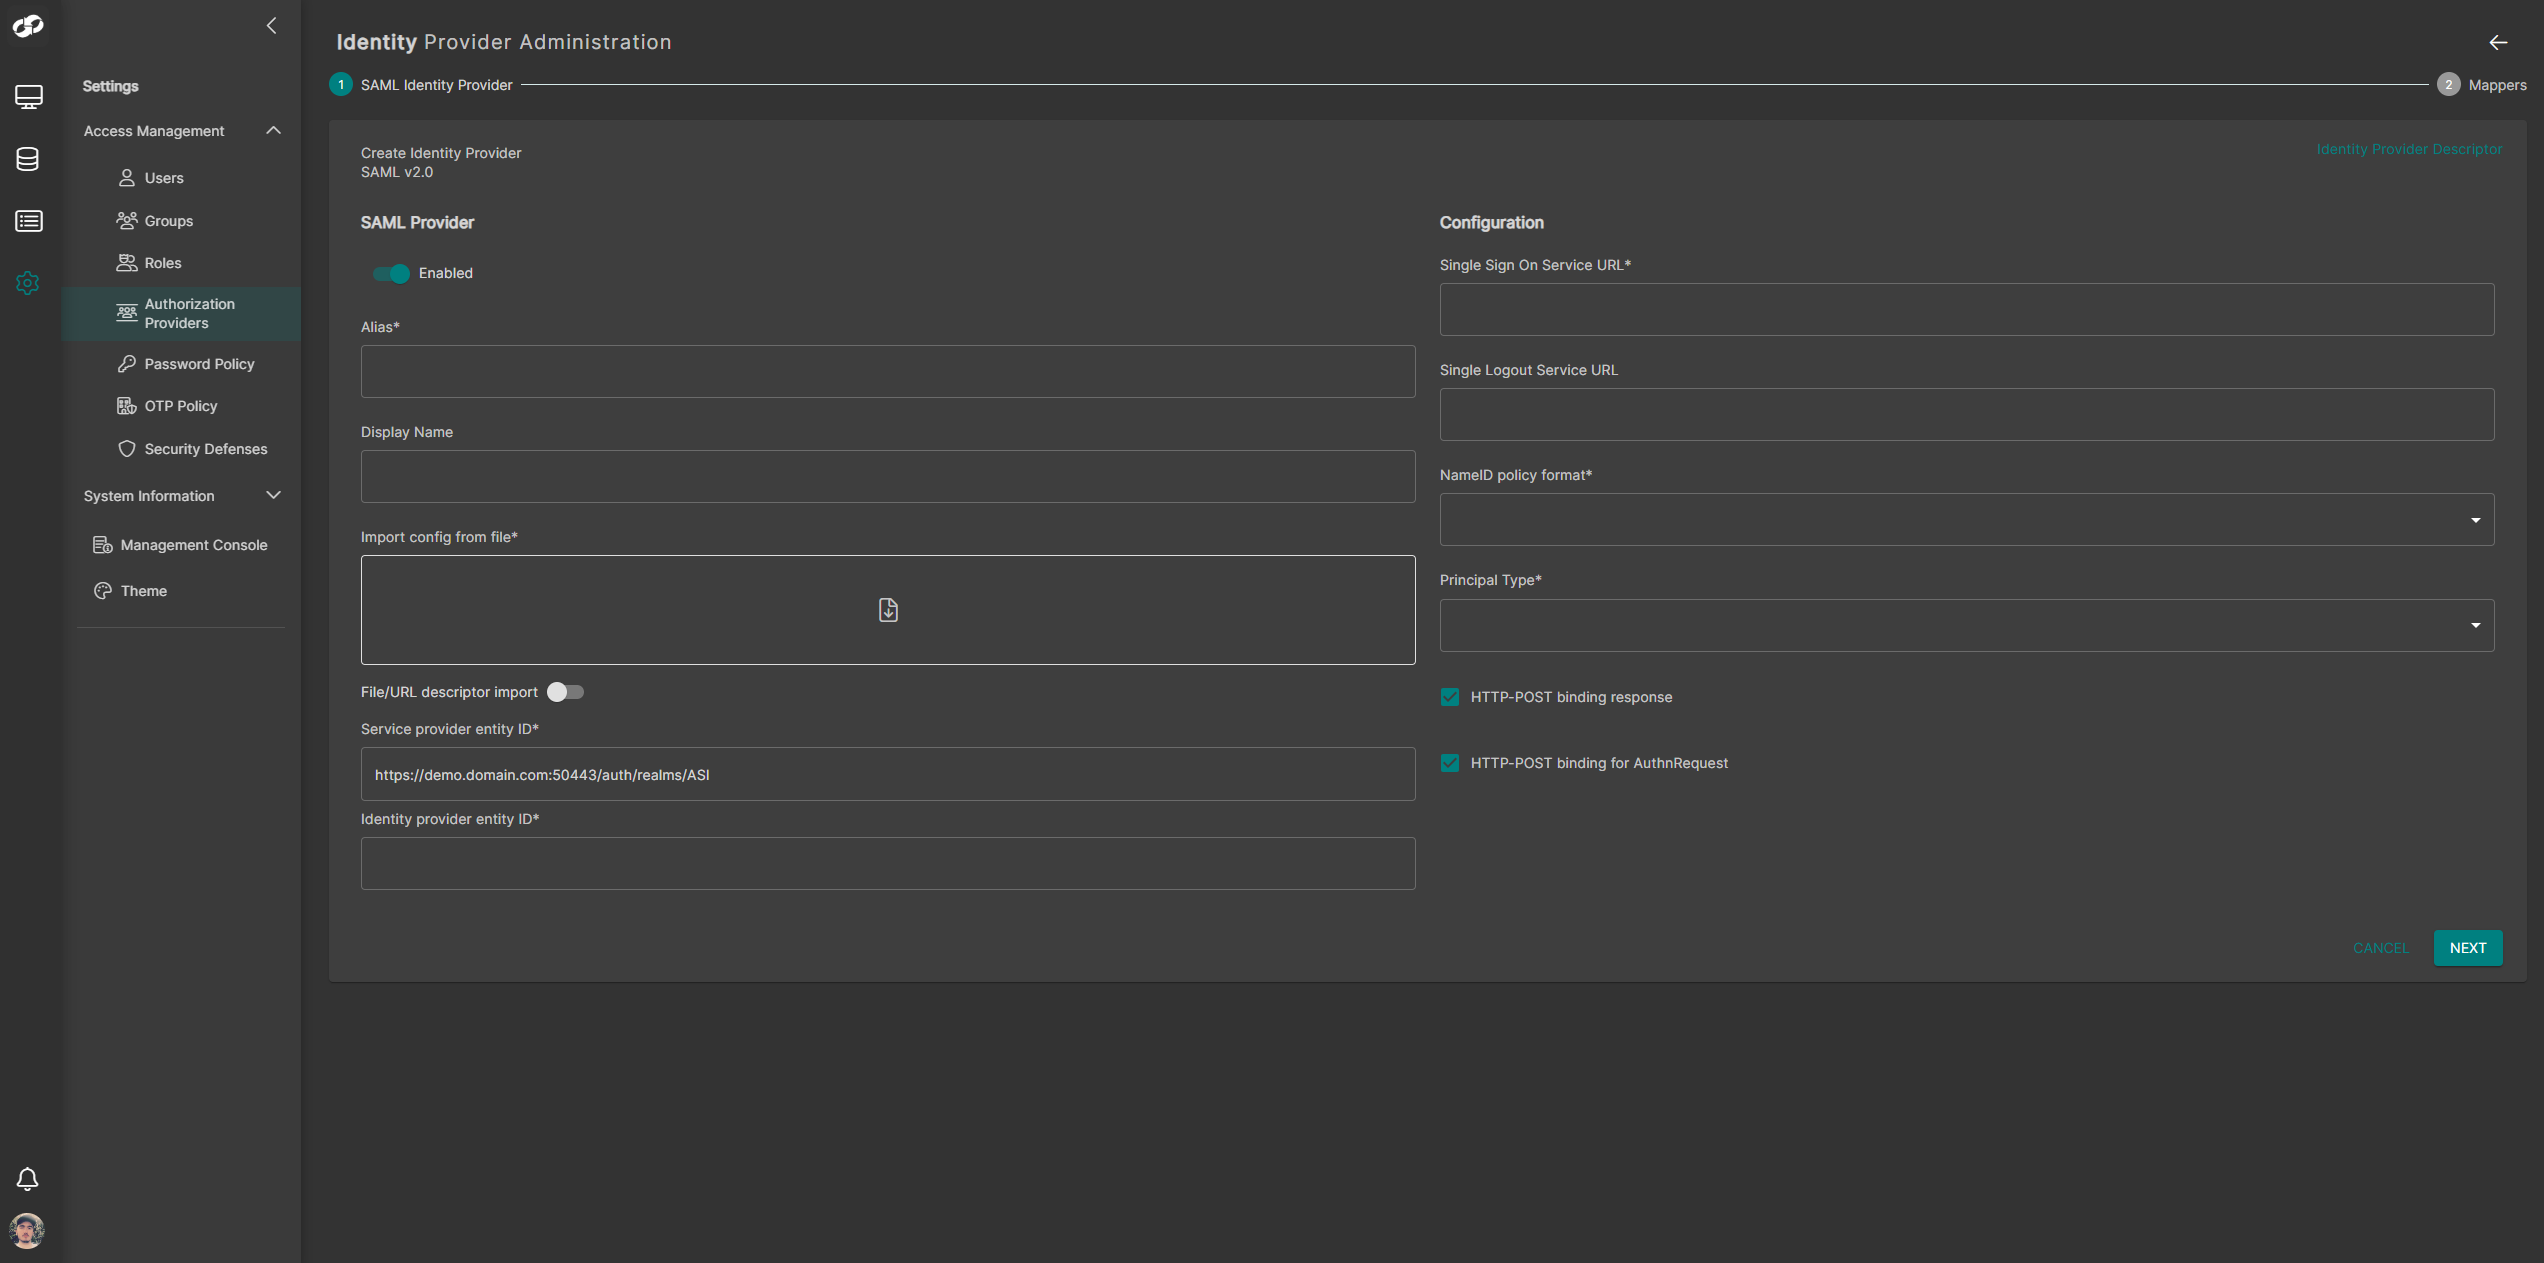Click the app logo icon
This screenshot has width=2544, height=1263.
28,27
